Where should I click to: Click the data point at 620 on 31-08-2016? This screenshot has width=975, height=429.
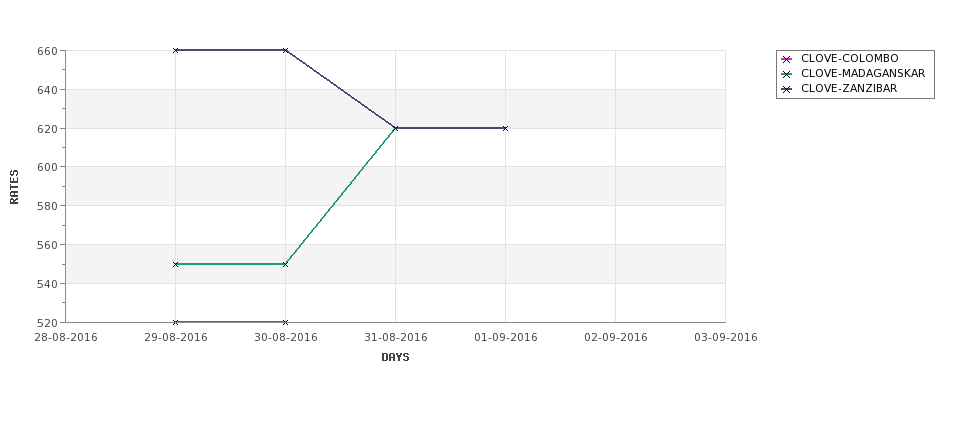click(395, 128)
